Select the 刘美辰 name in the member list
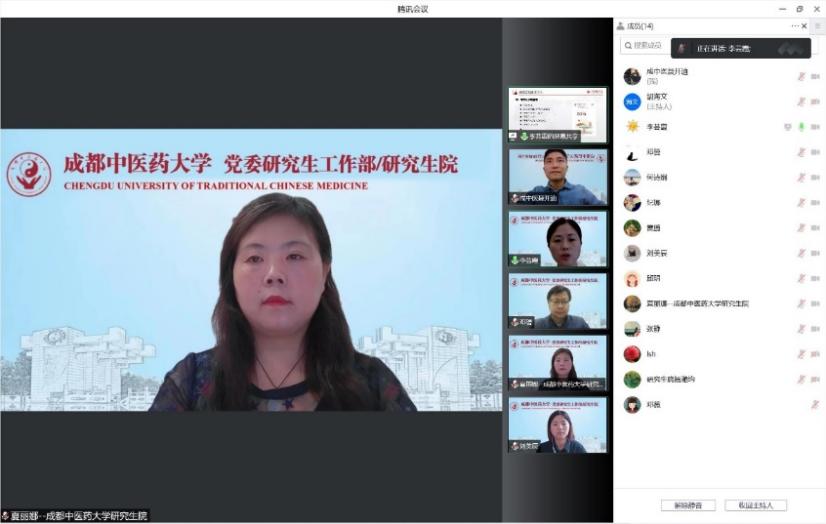Viewport: 826px width, 524px height. click(x=656, y=253)
